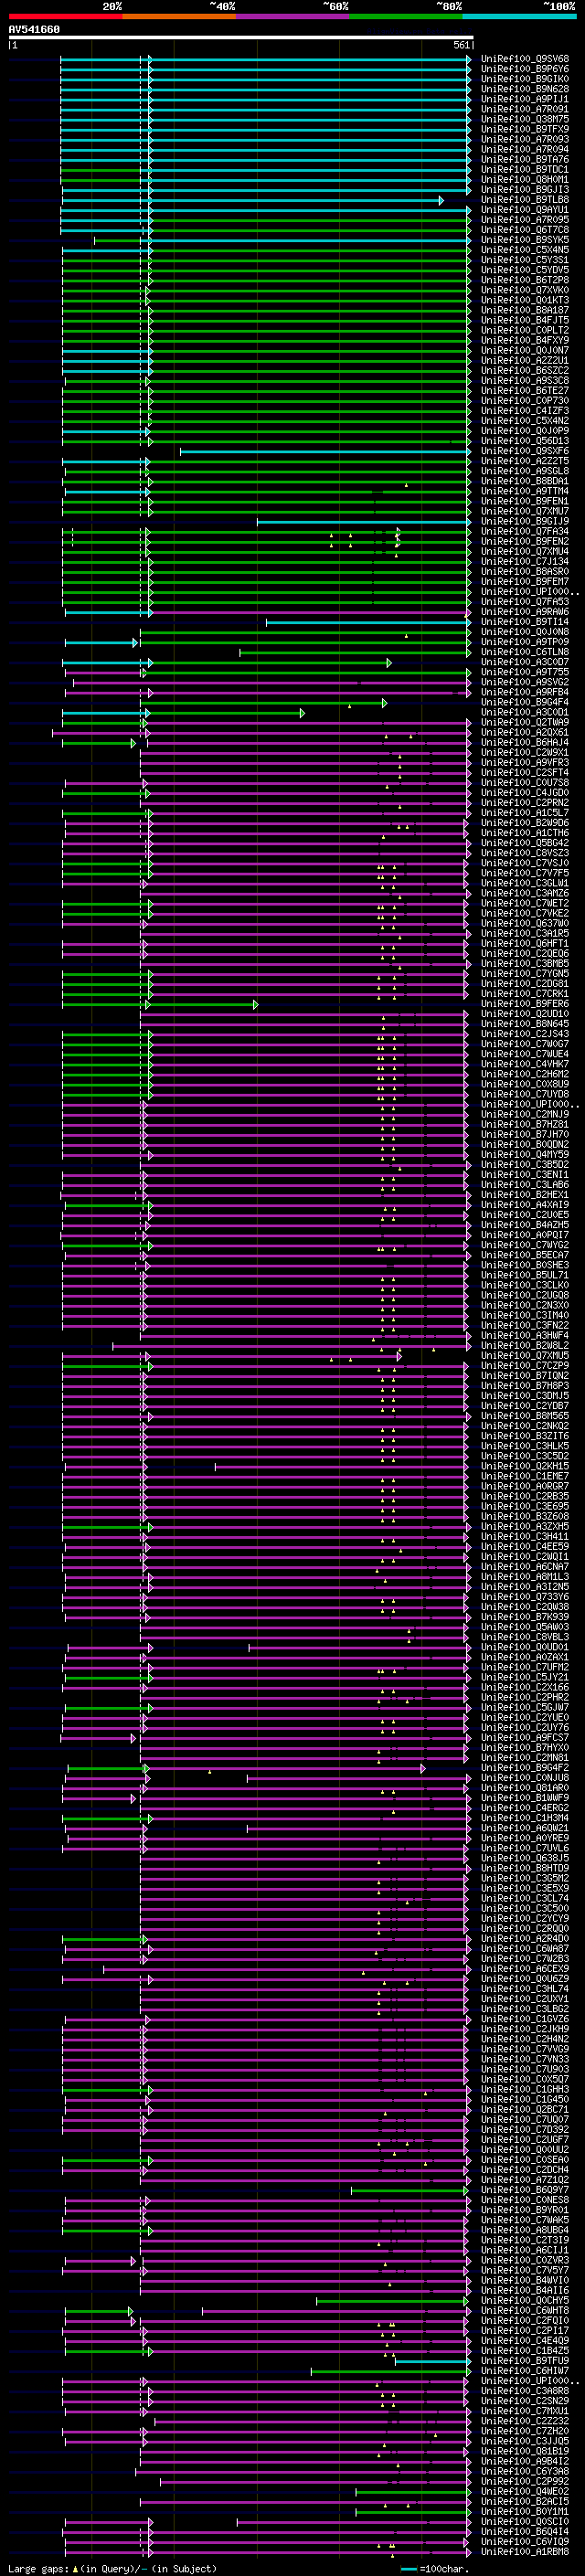Select the UniRef100_C5YDV5 label
The image size is (585, 2576).
525,270
